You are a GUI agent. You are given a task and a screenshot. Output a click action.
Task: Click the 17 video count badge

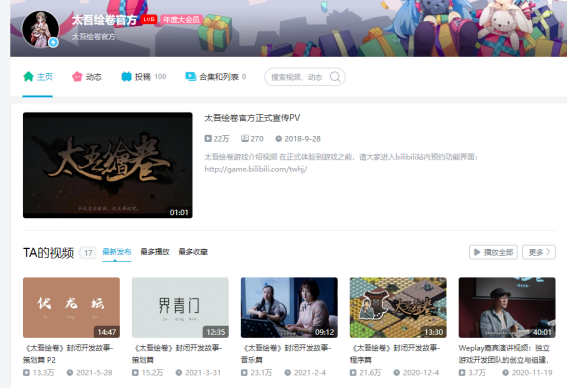pos(88,253)
